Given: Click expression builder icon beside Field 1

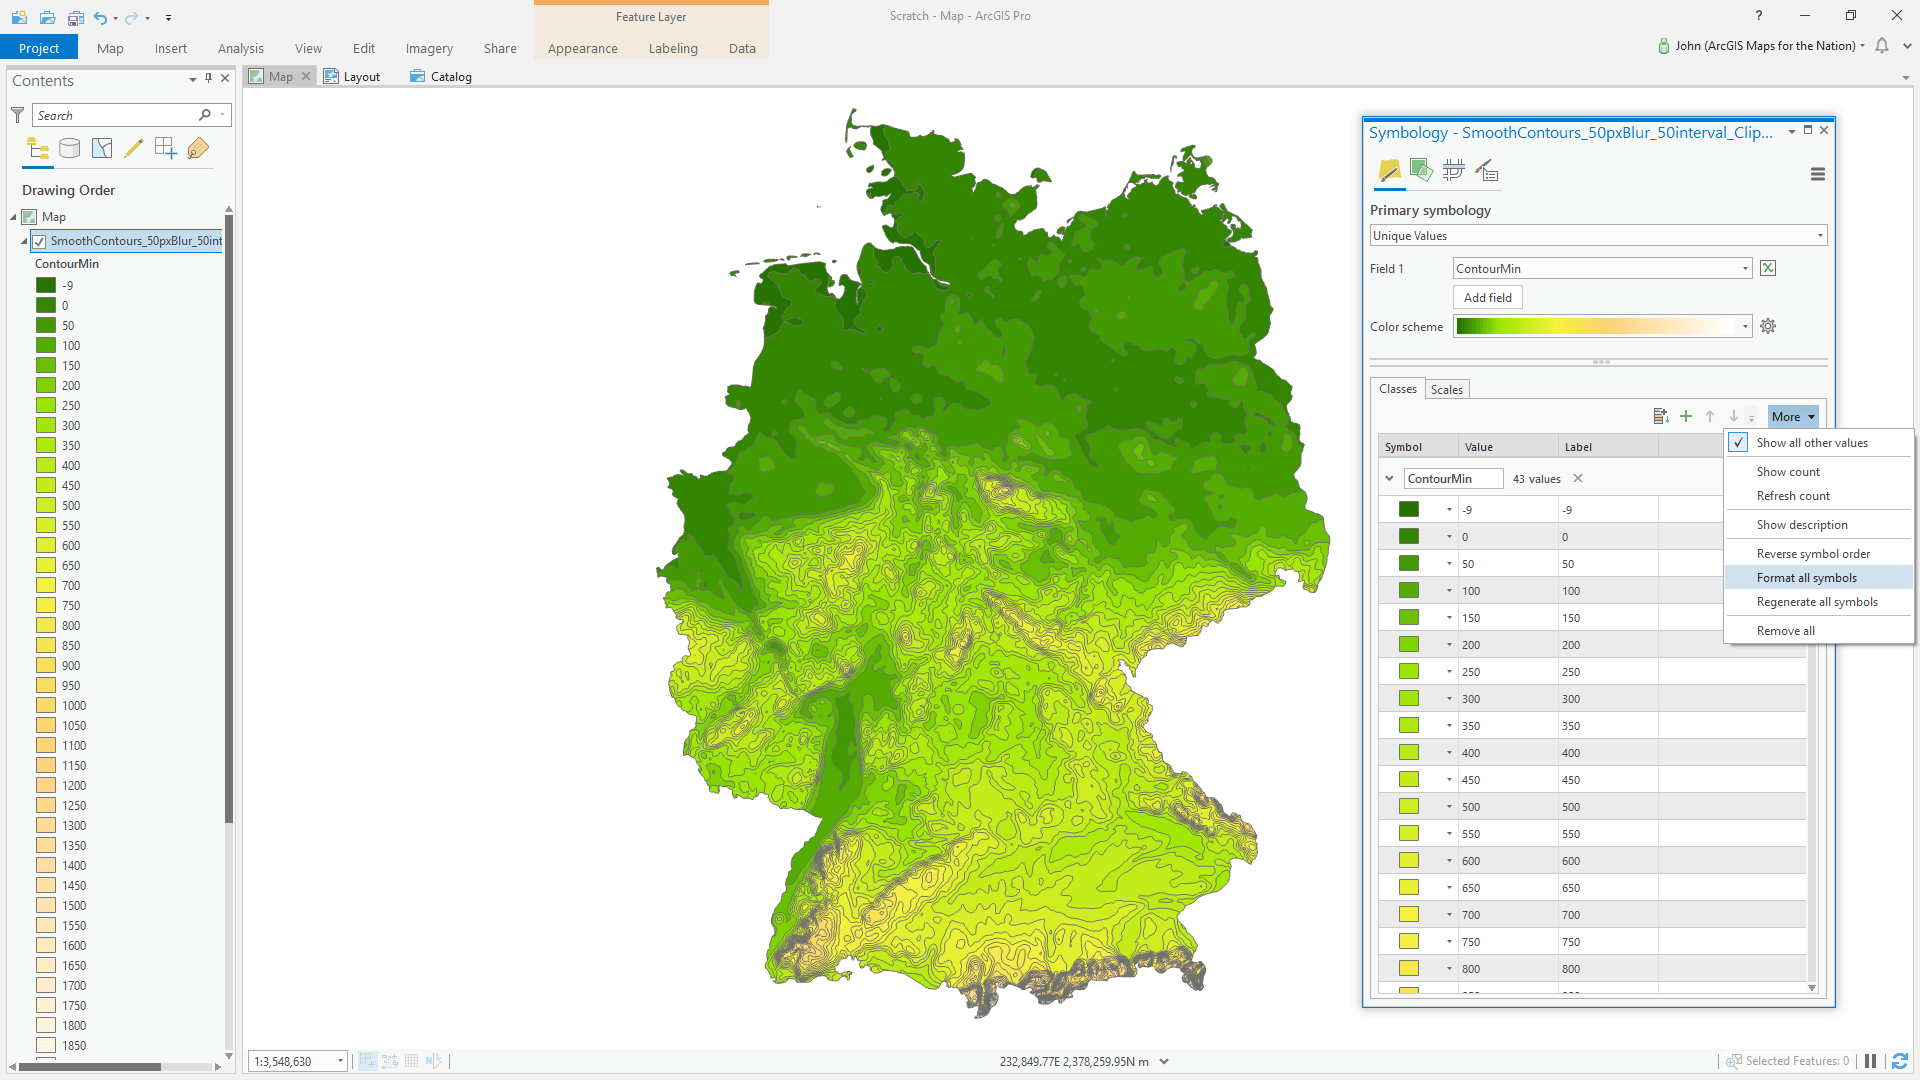Looking at the screenshot, I should tap(1768, 268).
